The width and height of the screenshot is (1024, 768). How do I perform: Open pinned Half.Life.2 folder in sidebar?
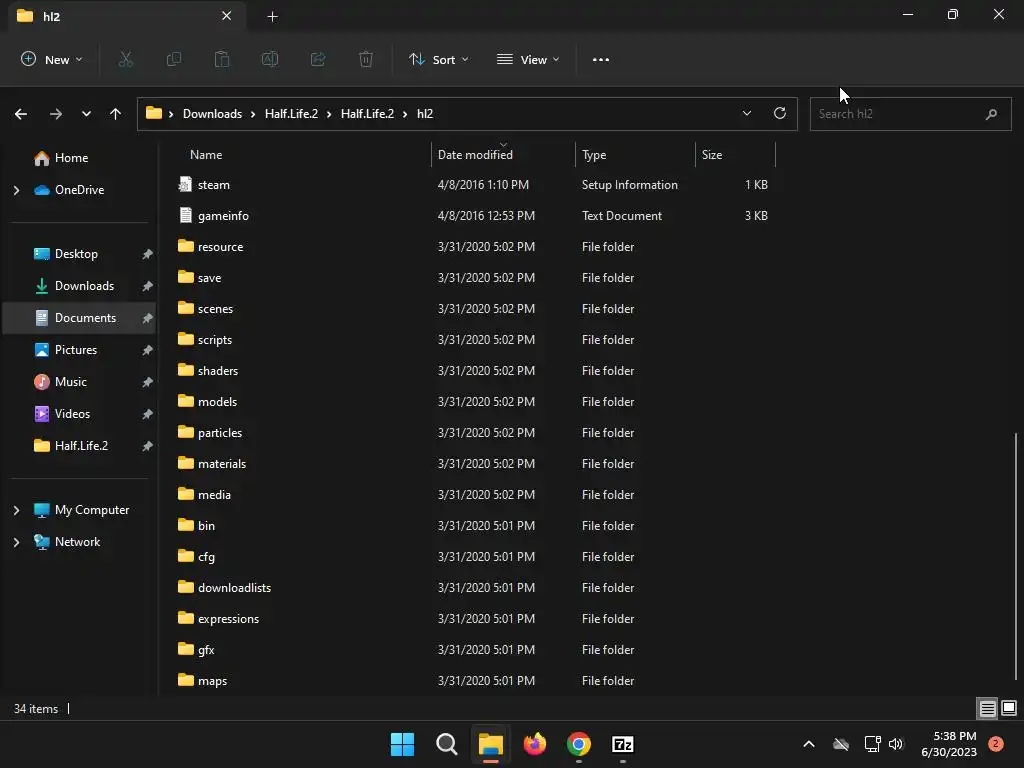pyautogui.click(x=81, y=446)
